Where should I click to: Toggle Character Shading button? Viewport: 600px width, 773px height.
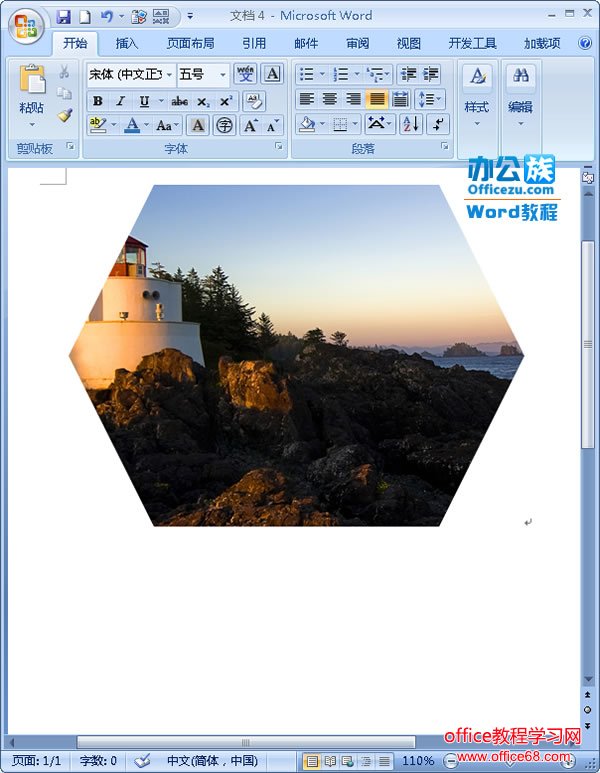(x=198, y=125)
